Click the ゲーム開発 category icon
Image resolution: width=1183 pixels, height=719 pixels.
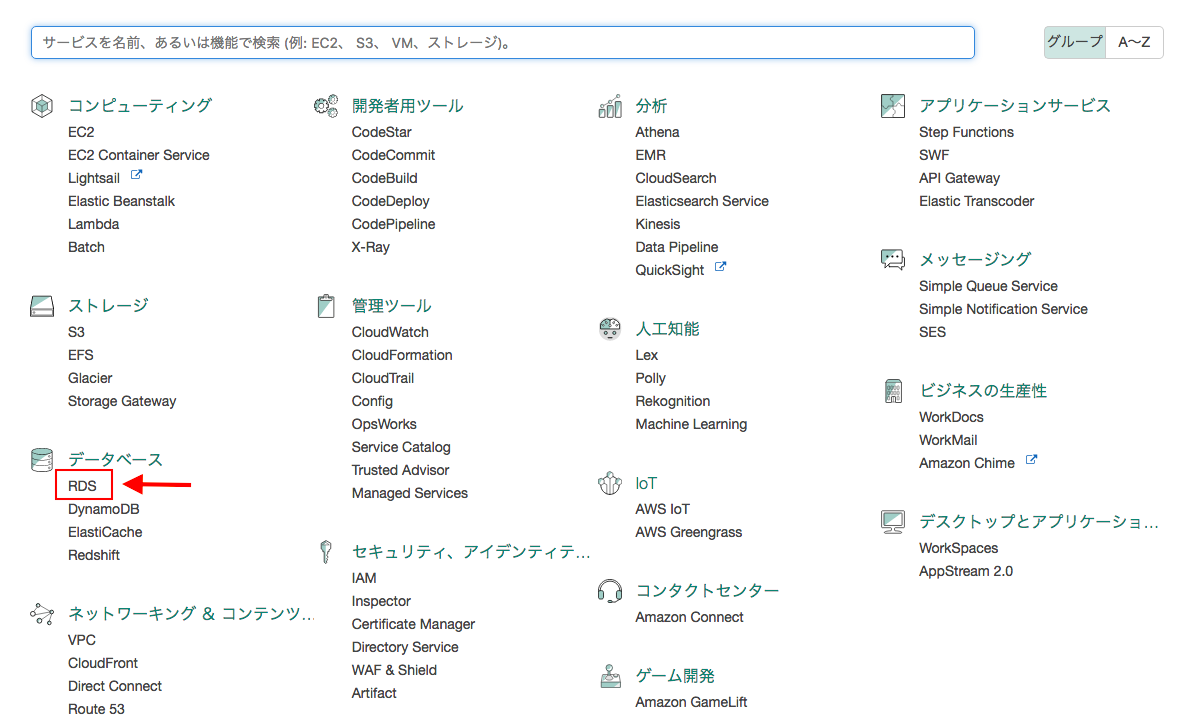(x=610, y=675)
